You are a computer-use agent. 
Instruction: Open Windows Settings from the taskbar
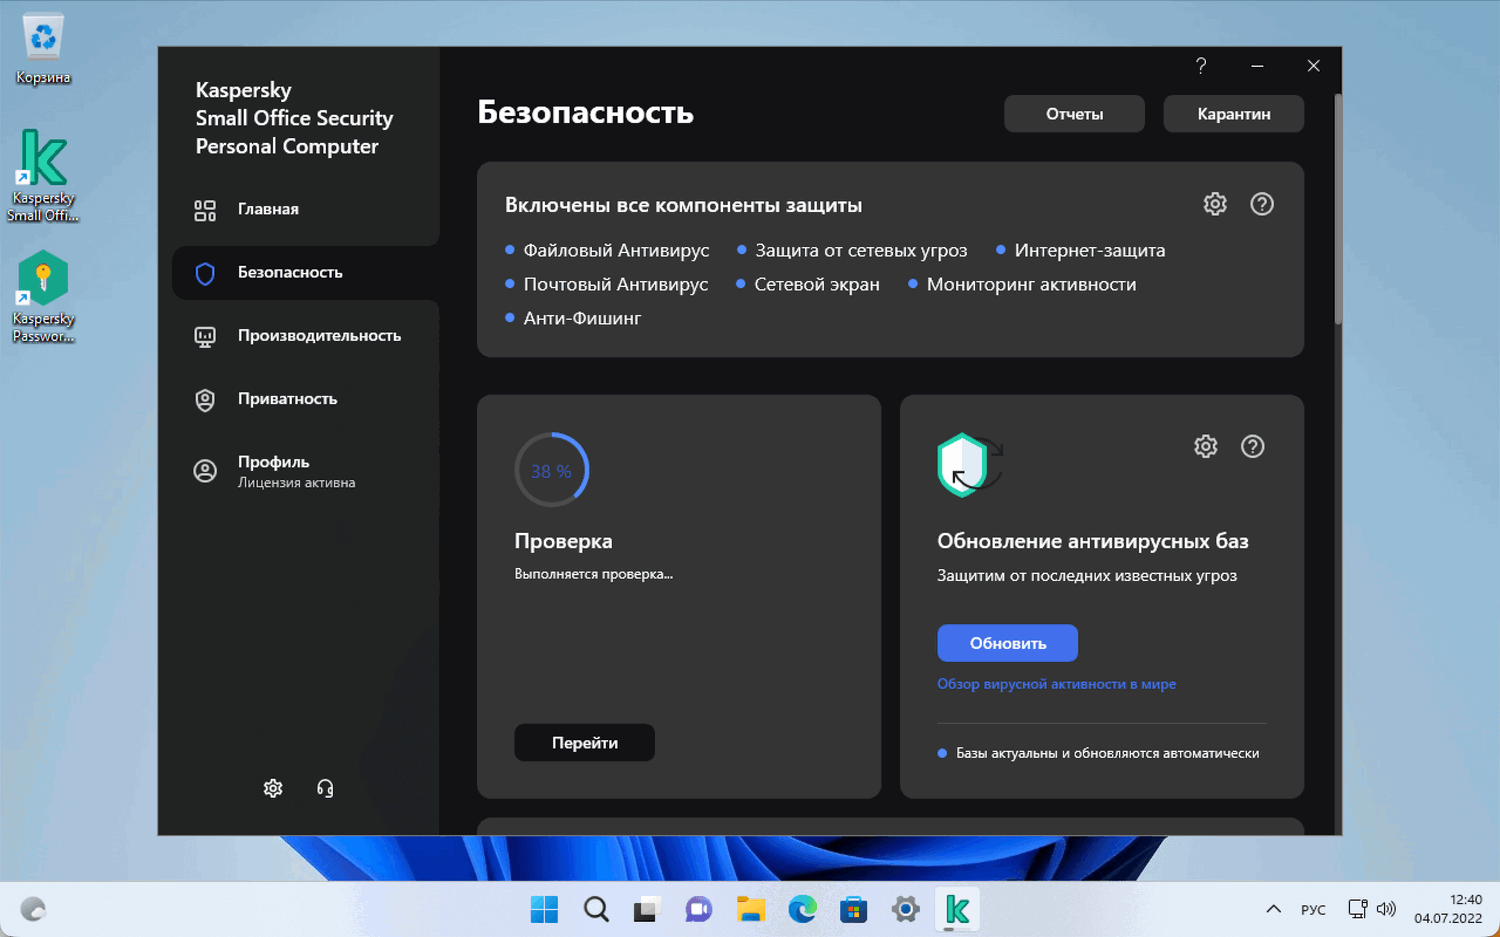click(x=906, y=909)
